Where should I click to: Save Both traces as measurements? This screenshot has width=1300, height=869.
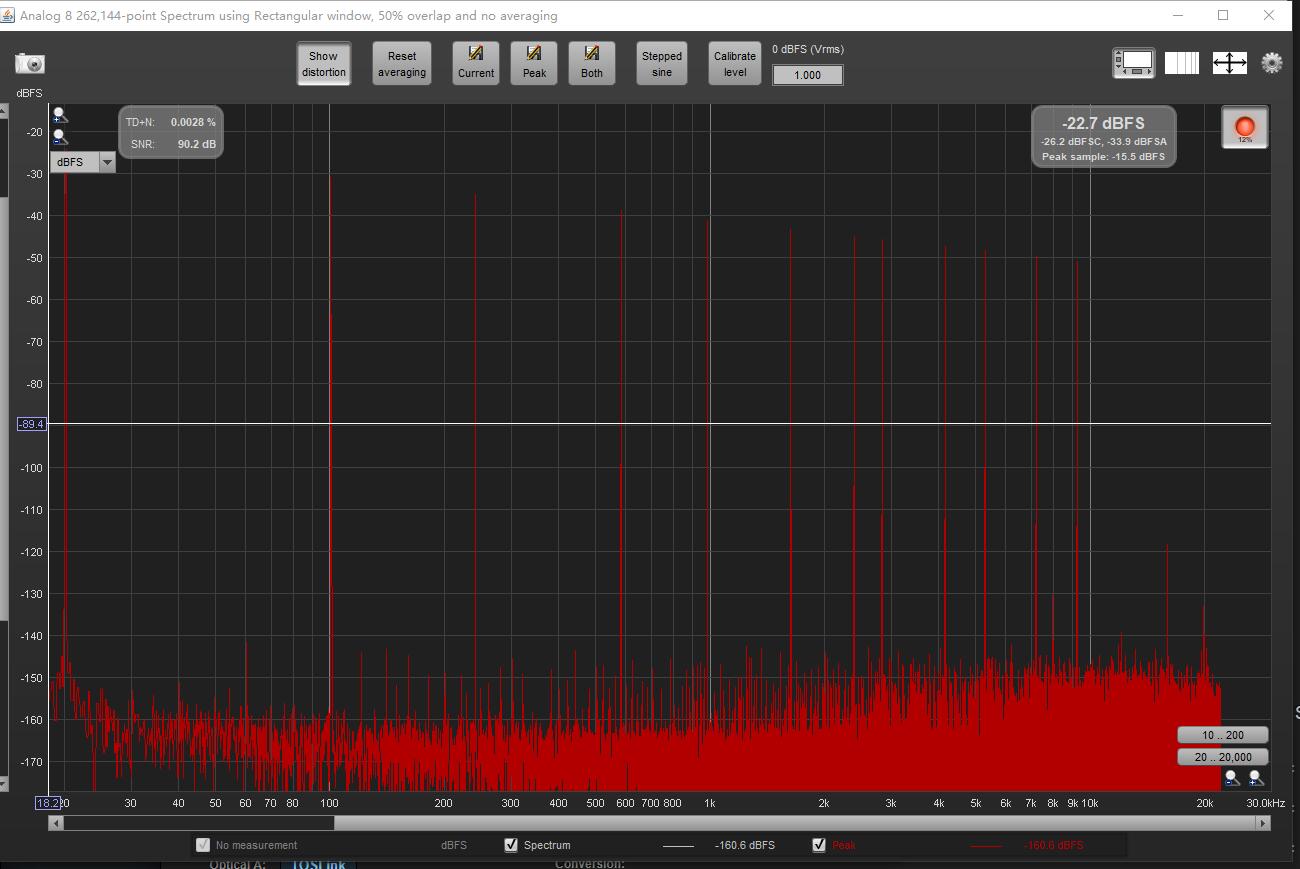[x=592, y=63]
